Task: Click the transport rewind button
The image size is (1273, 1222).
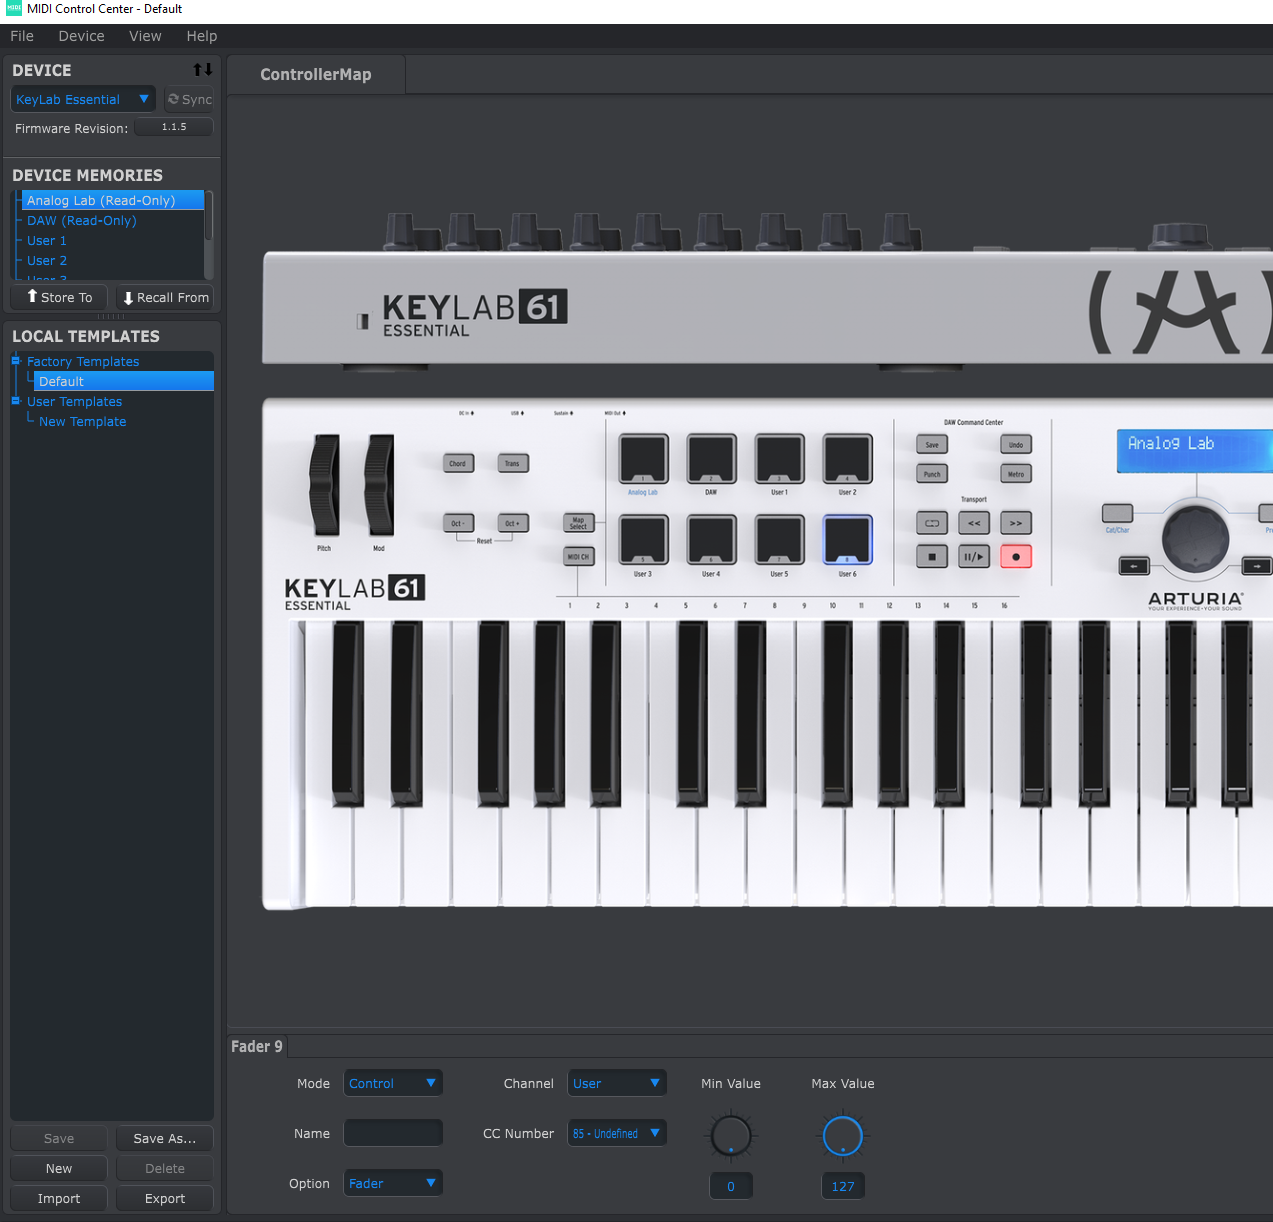Action: coord(974,523)
